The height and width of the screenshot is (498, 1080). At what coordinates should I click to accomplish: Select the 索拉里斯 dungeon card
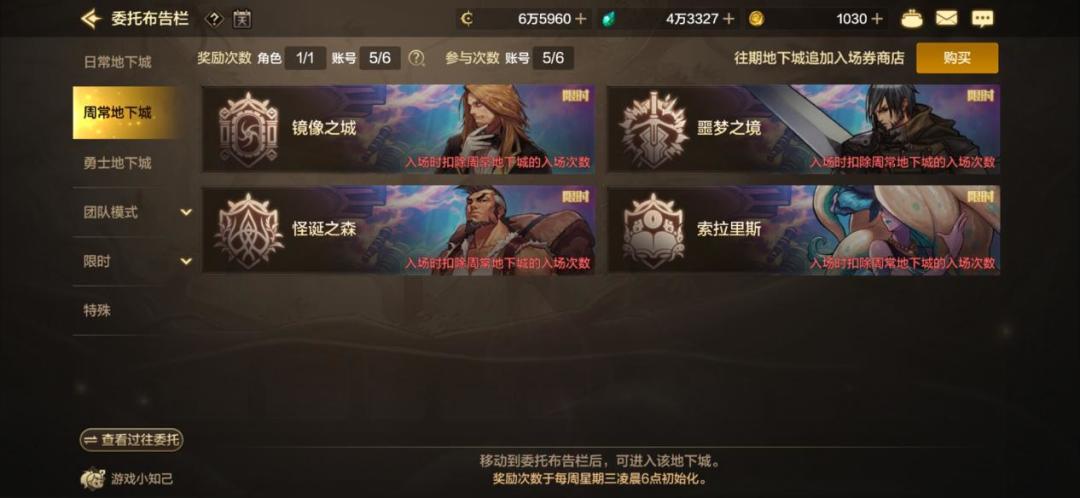point(803,229)
